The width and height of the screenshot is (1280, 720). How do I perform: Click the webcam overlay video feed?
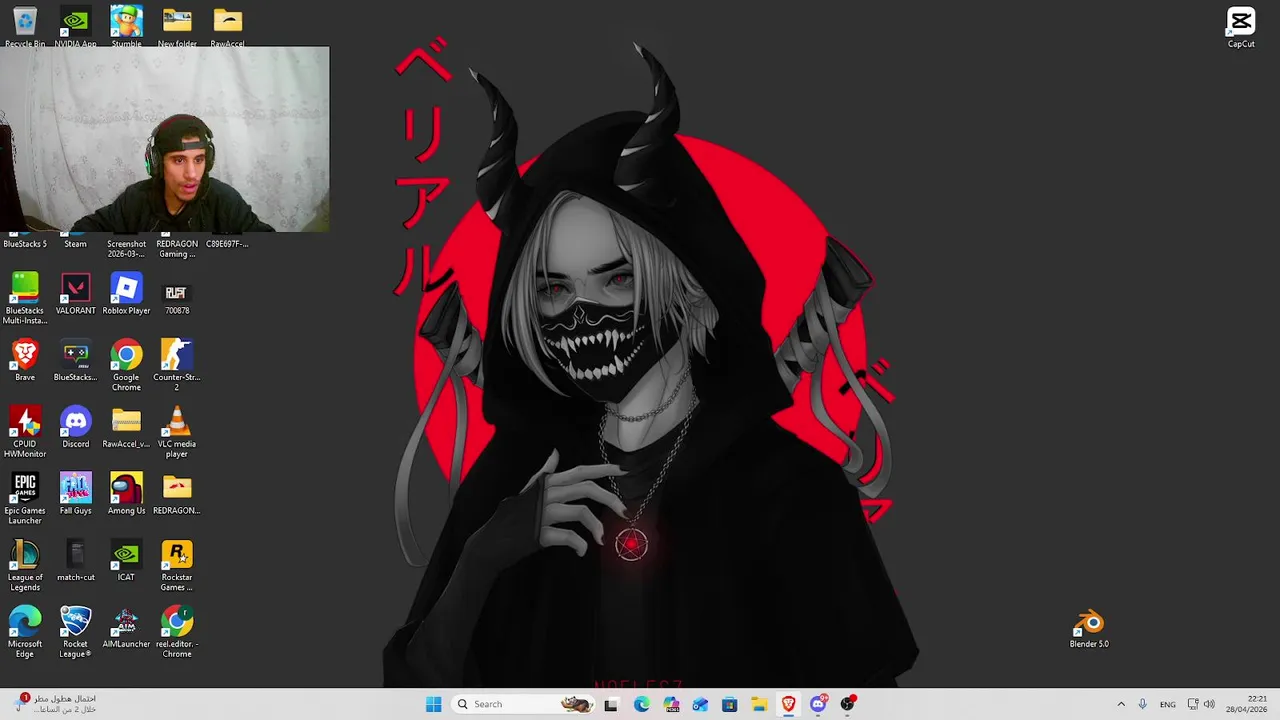pyautogui.click(x=165, y=139)
